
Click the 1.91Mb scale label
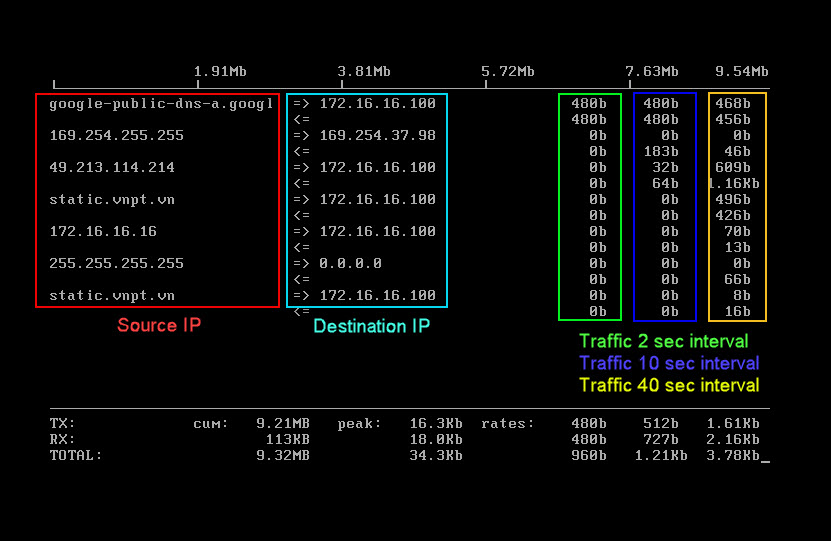[220, 72]
